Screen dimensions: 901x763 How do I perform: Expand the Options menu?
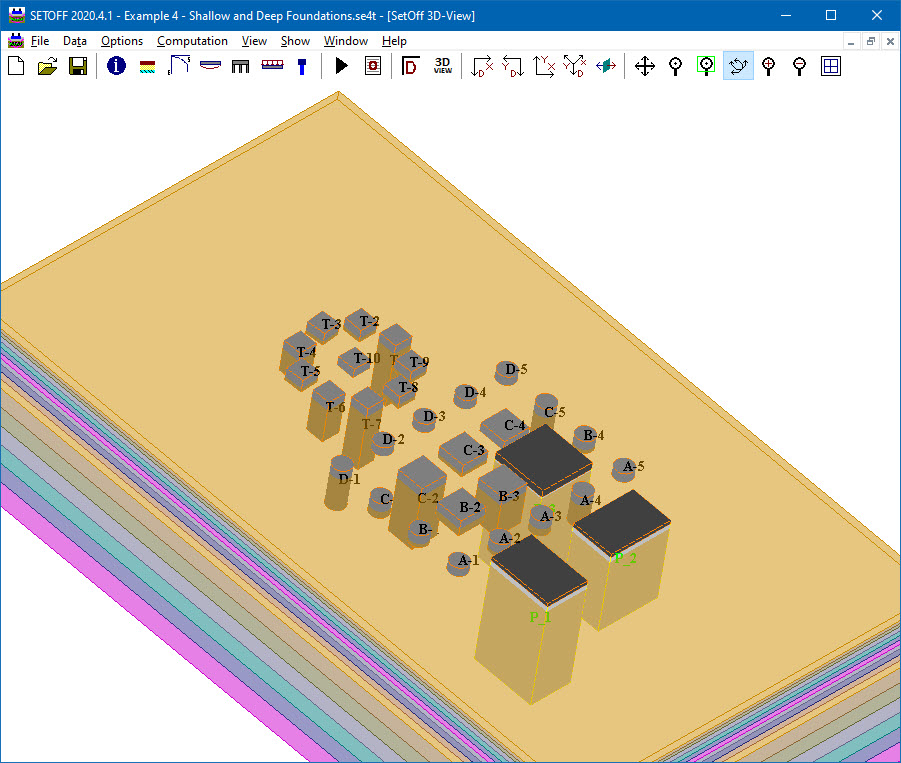click(122, 41)
